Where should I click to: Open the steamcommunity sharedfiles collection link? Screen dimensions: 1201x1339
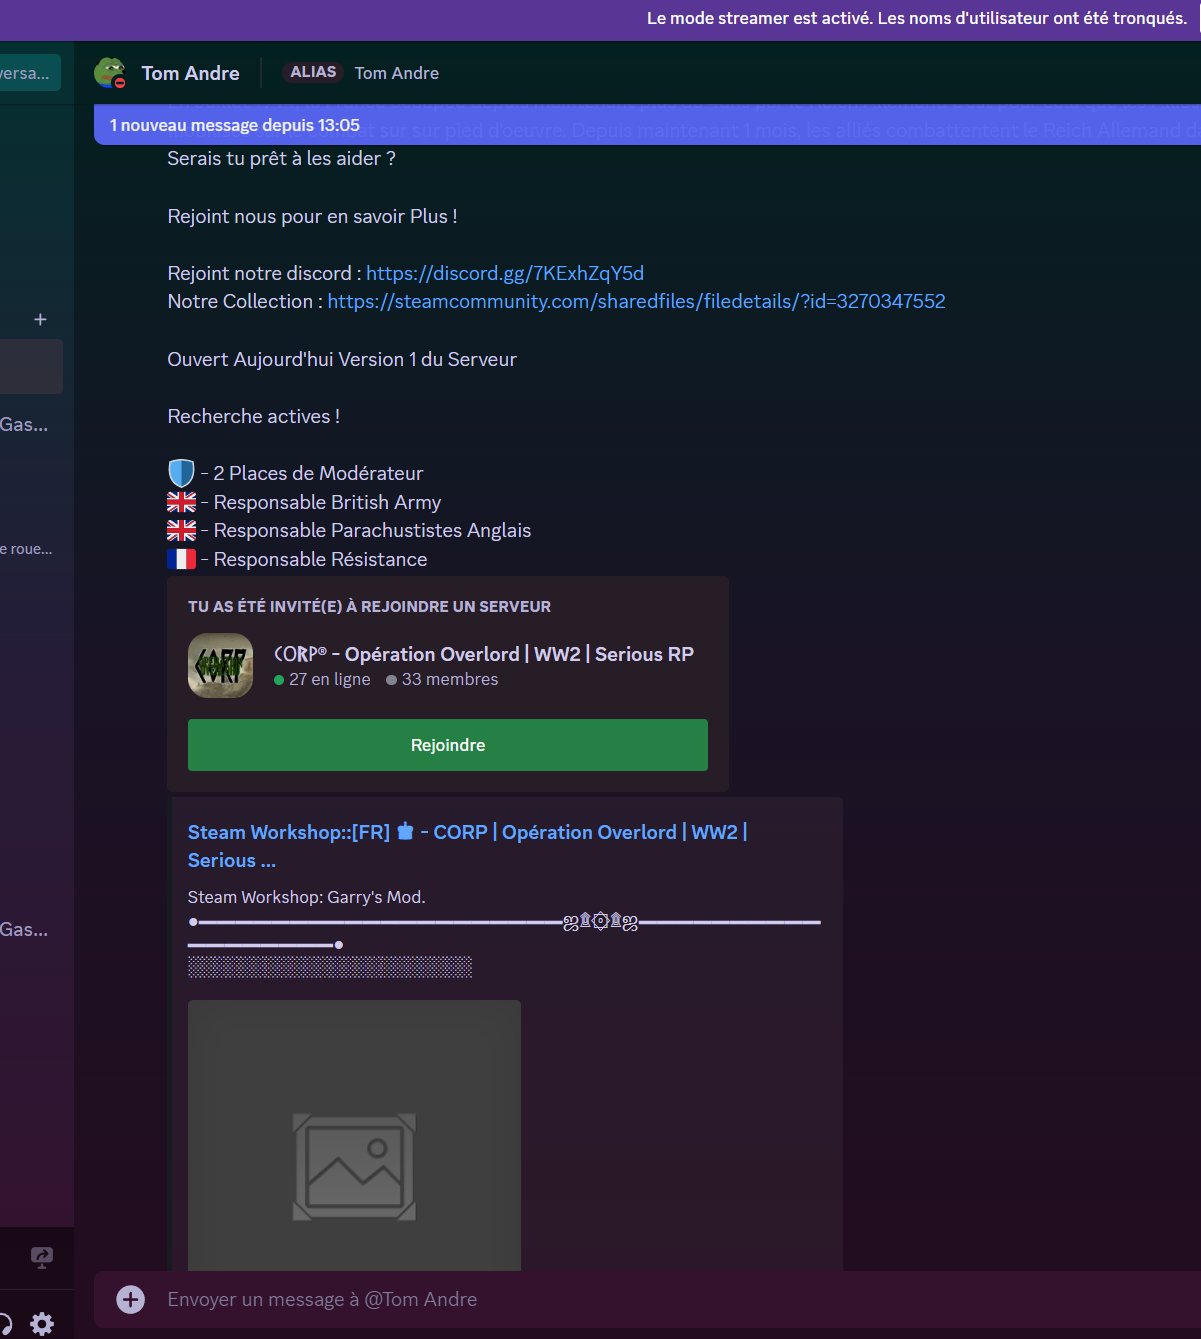[x=637, y=301]
